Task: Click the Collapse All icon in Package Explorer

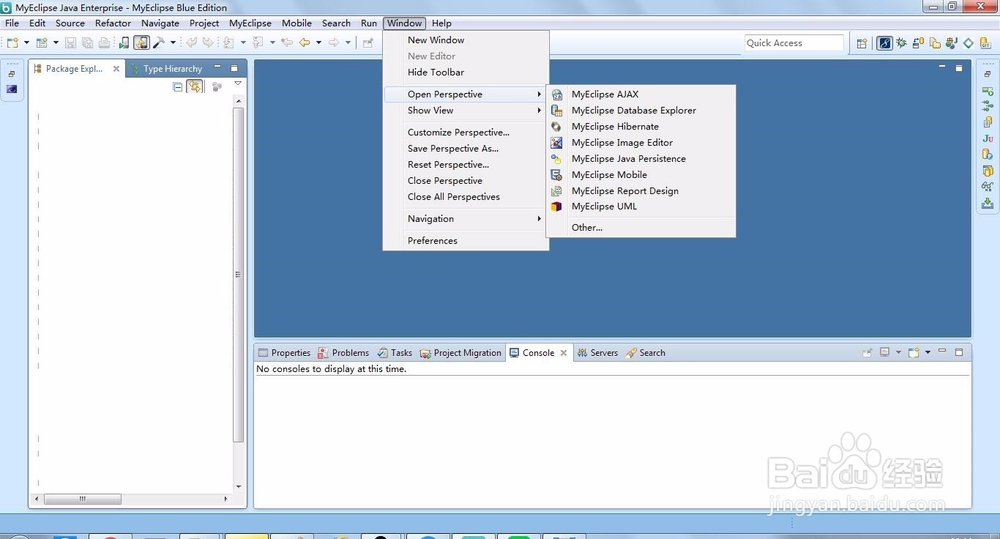Action: pyautogui.click(x=177, y=87)
